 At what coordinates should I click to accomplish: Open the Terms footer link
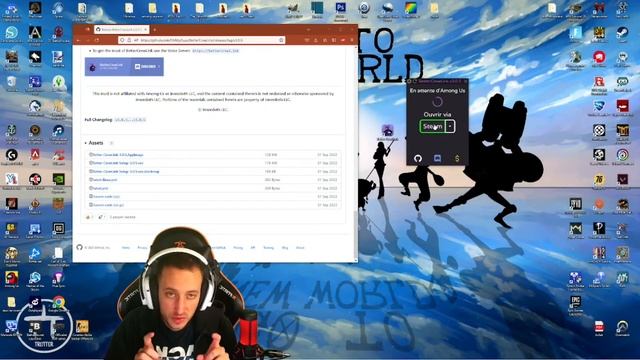pos(126,248)
